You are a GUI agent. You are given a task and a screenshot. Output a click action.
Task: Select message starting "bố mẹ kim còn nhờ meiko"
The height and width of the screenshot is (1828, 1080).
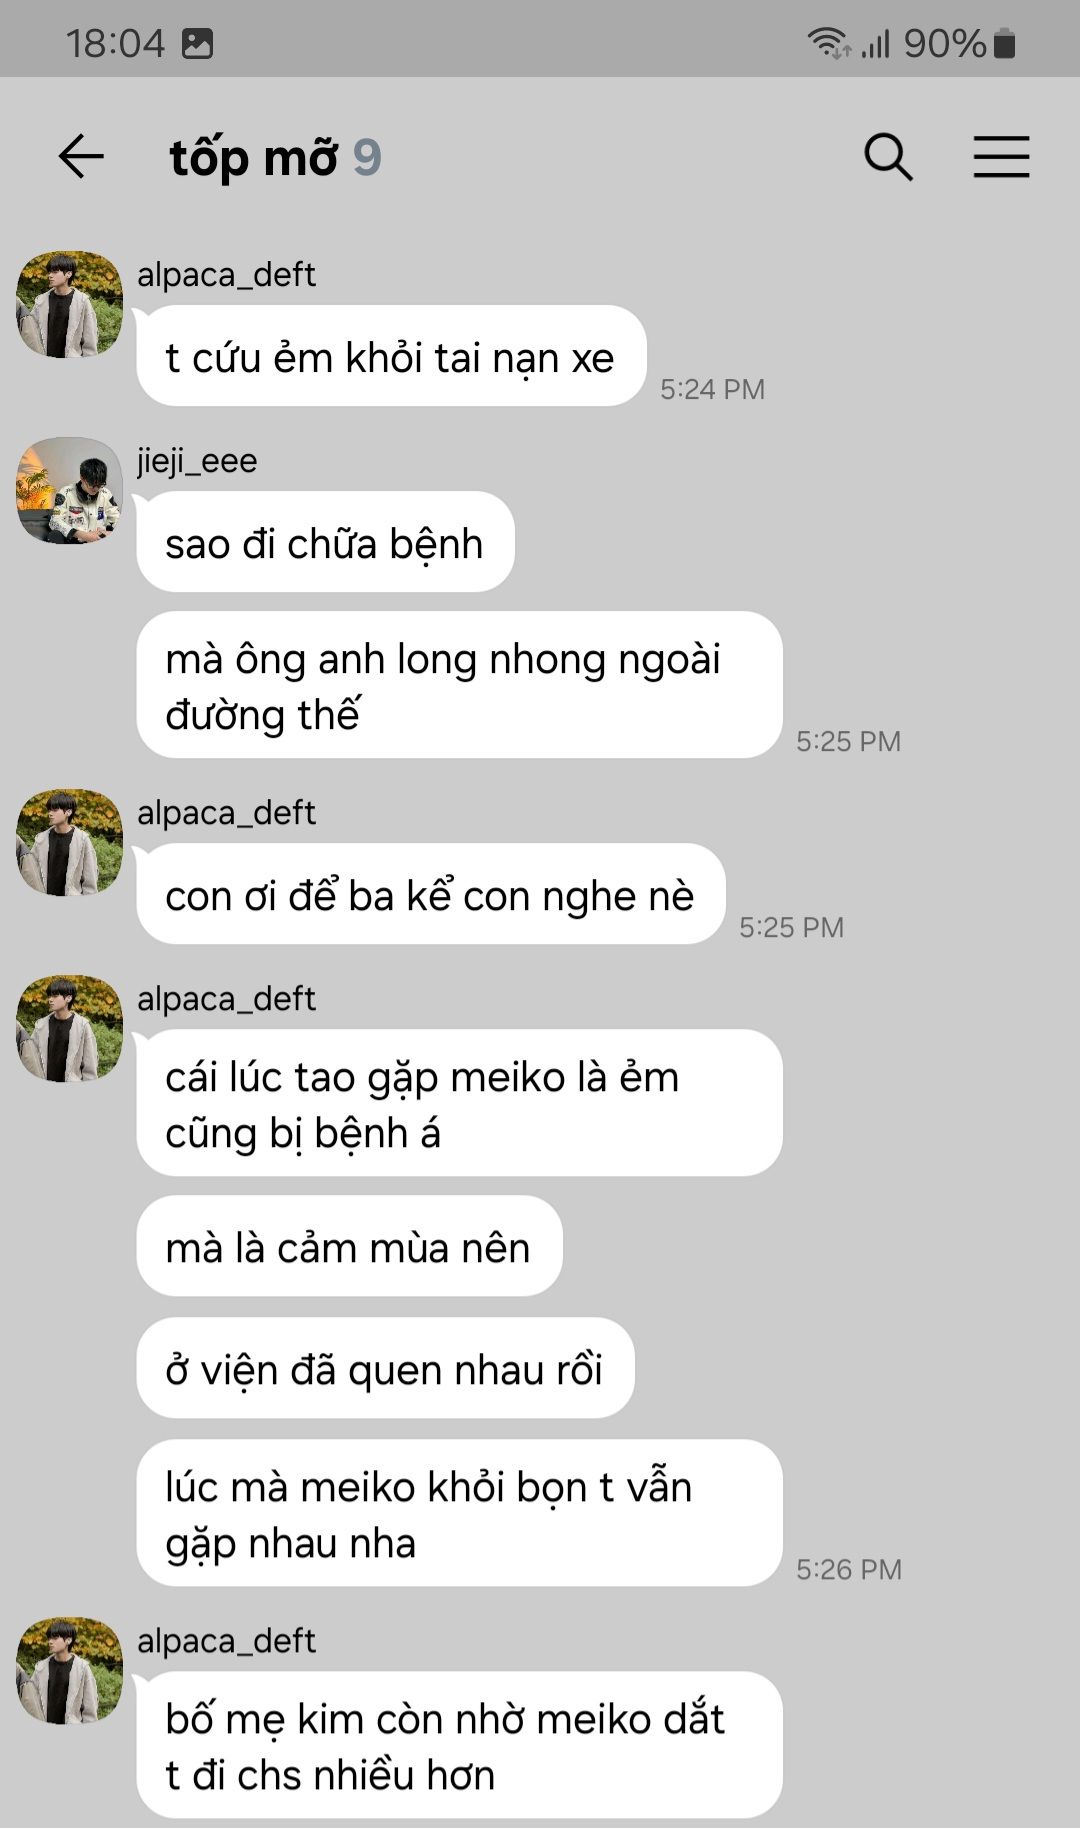point(459,1745)
